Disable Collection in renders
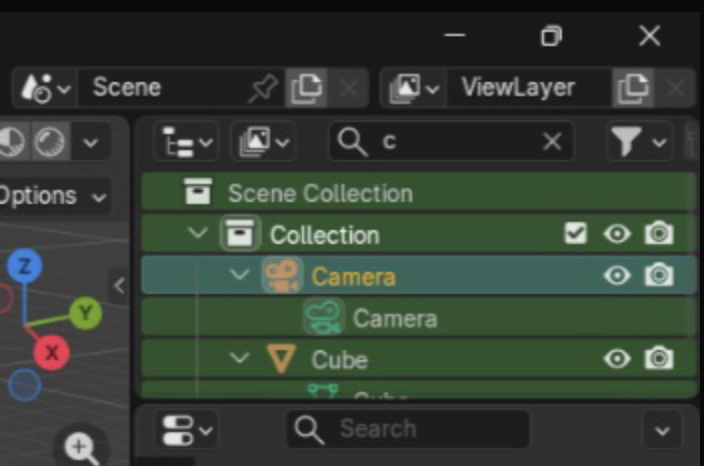The height and width of the screenshot is (466, 704). tap(659, 233)
